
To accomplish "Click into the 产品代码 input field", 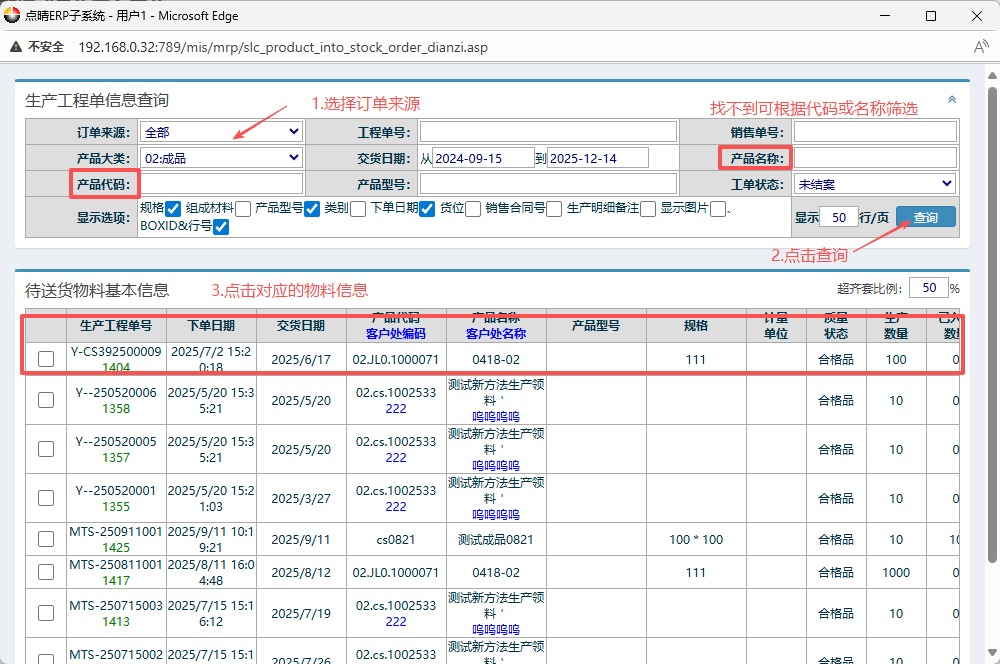I will point(221,184).
